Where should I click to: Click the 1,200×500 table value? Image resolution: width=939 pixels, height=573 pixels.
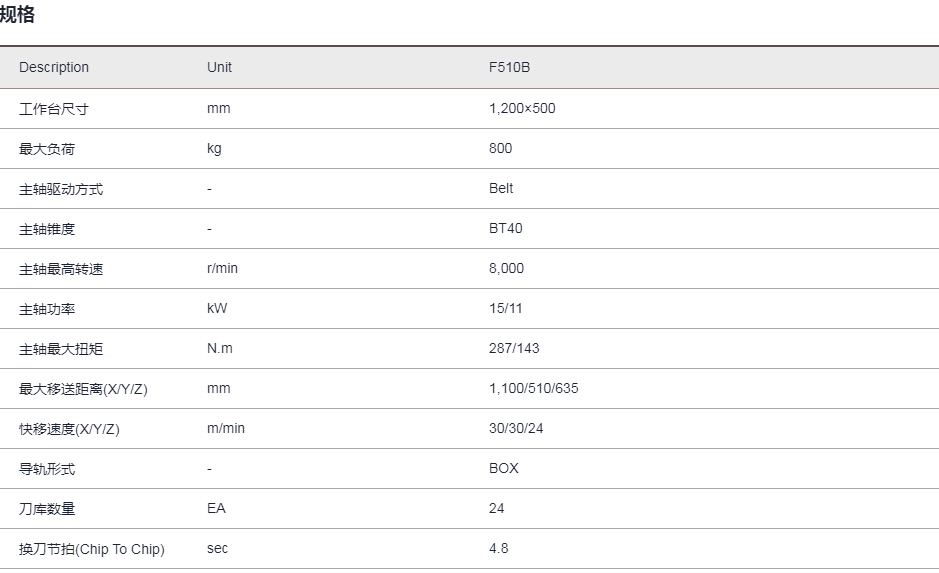522,108
